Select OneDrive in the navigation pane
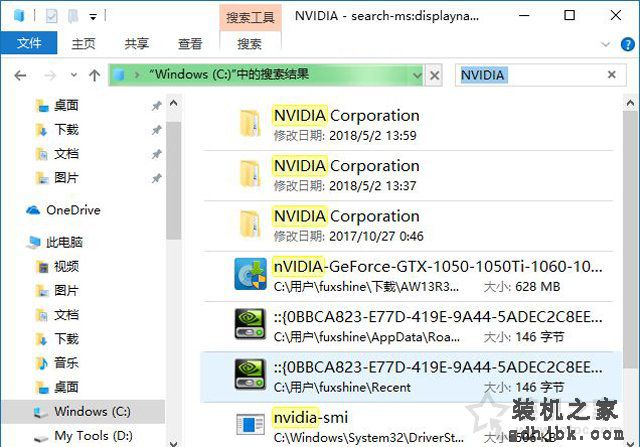Screen dimensions: 640x447 tap(73, 210)
